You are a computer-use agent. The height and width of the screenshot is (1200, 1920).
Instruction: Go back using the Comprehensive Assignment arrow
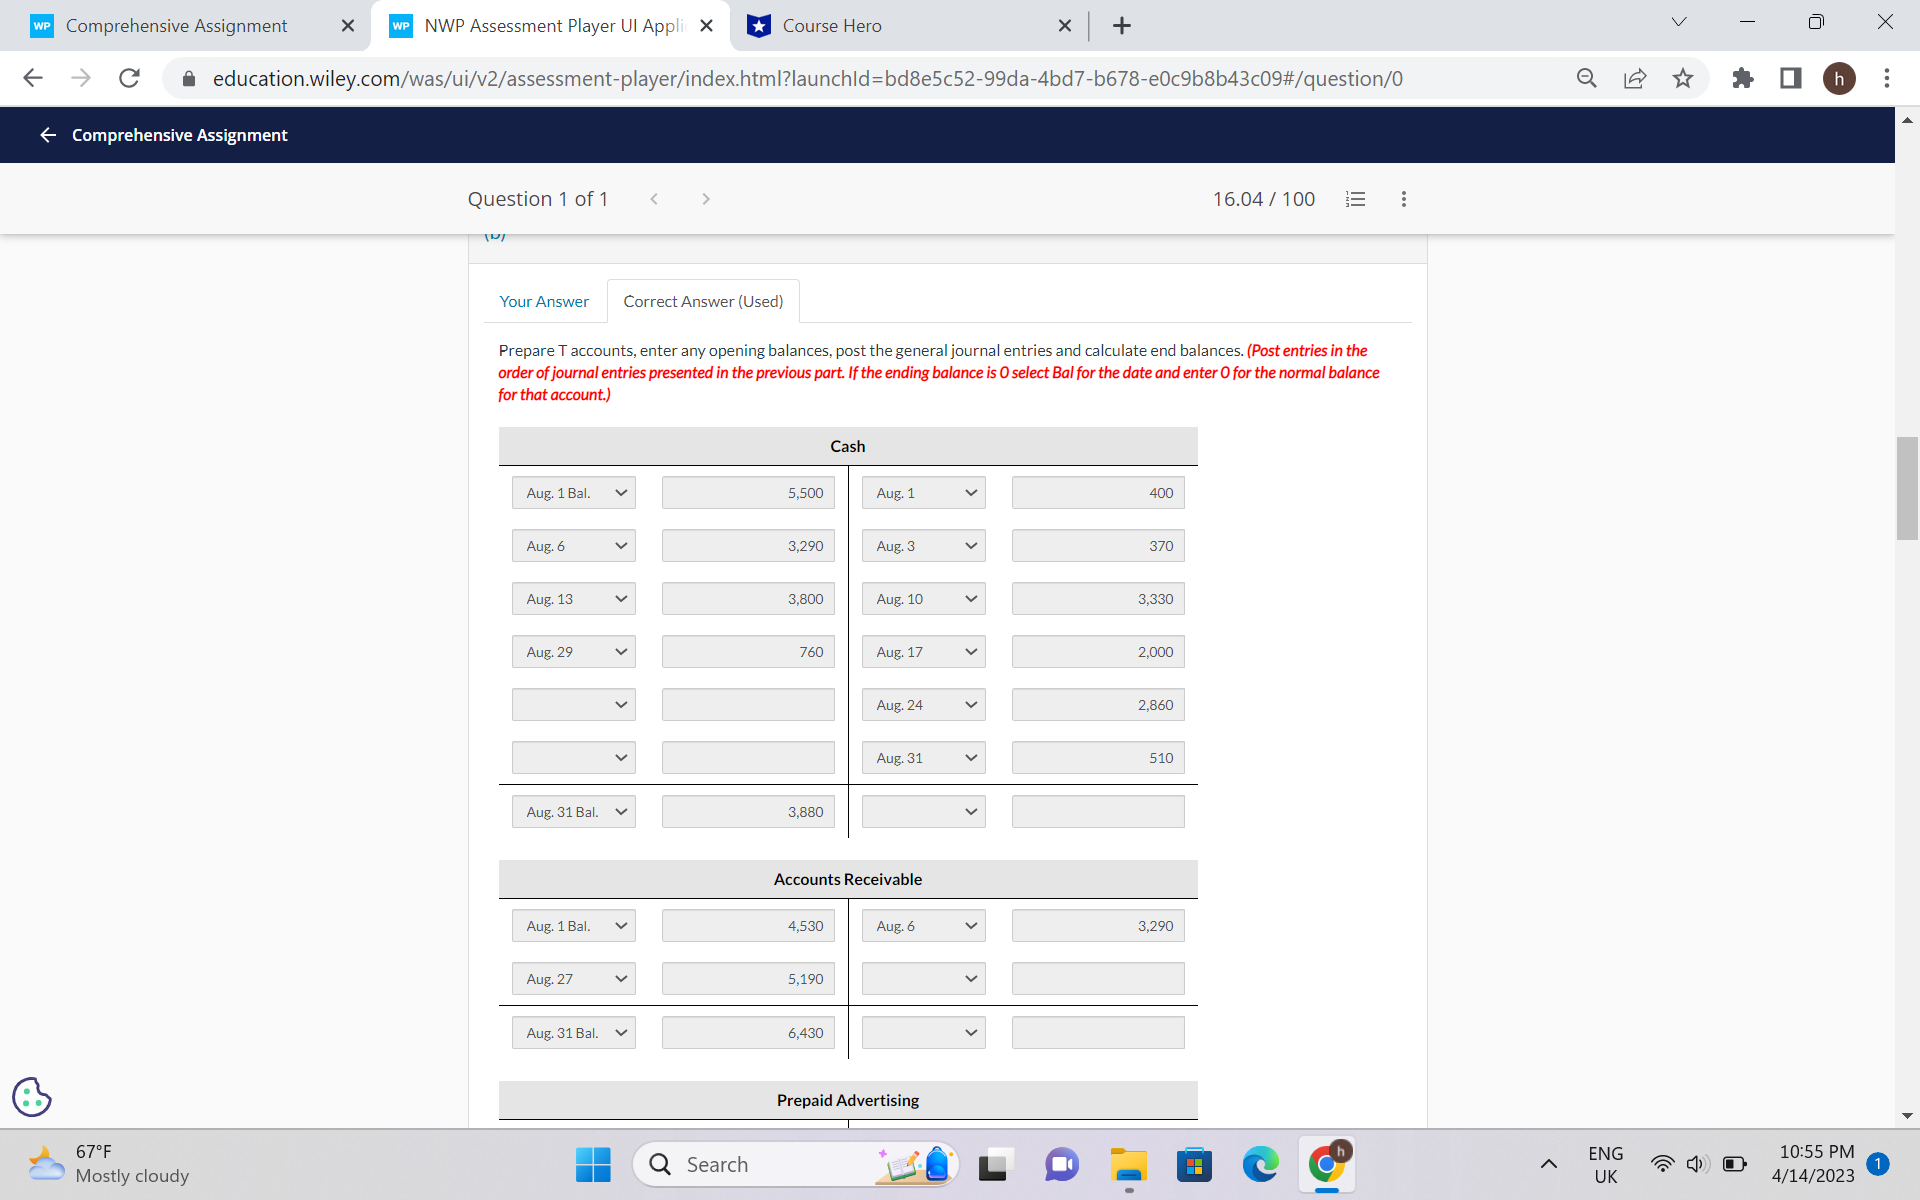click(x=47, y=135)
